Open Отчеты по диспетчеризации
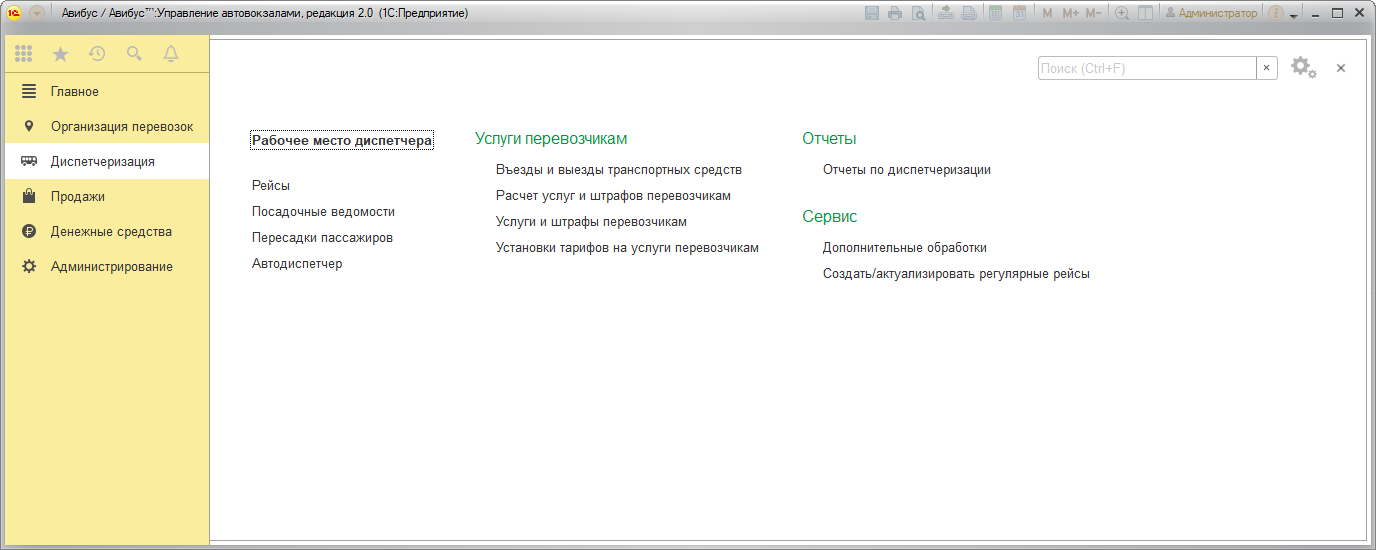The image size is (1376, 550). (x=906, y=170)
